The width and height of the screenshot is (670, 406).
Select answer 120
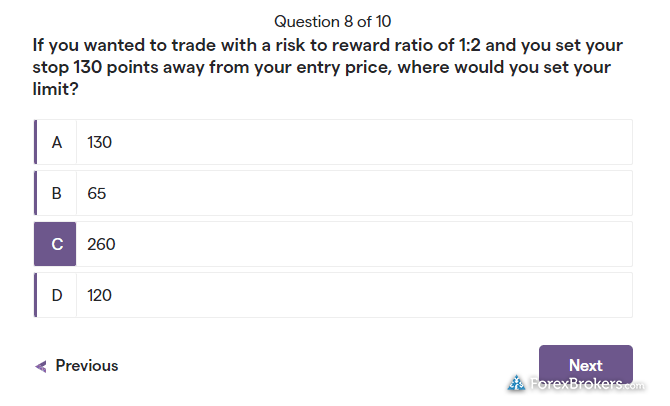point(100,295)
